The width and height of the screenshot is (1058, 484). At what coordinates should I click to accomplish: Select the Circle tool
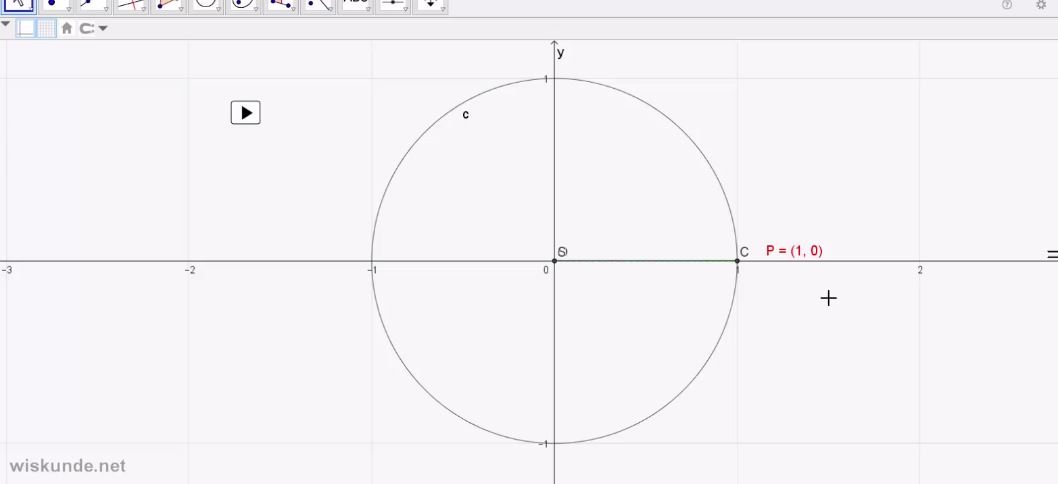coord(206,5)
